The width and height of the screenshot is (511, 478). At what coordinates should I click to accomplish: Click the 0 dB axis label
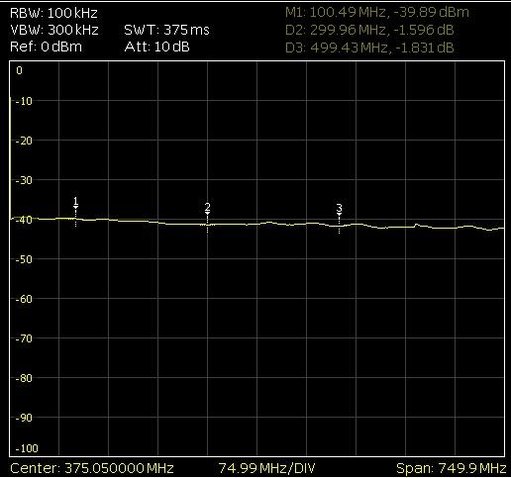click(x=19, y=70)
